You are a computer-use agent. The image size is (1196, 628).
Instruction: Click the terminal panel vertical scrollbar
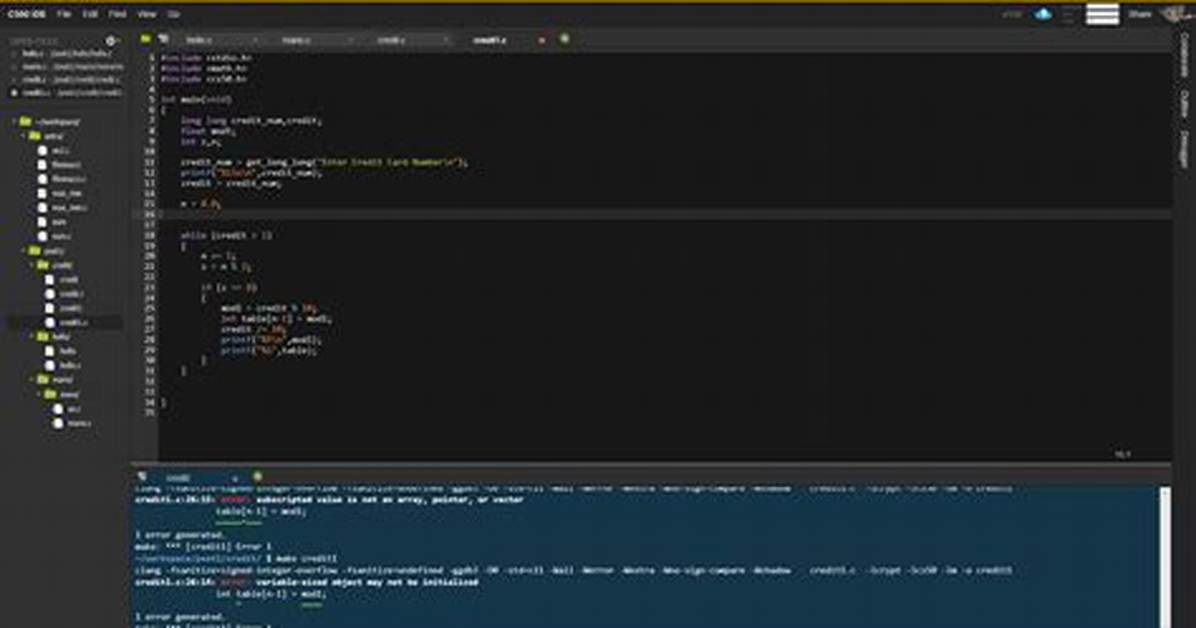(1165, 557)
